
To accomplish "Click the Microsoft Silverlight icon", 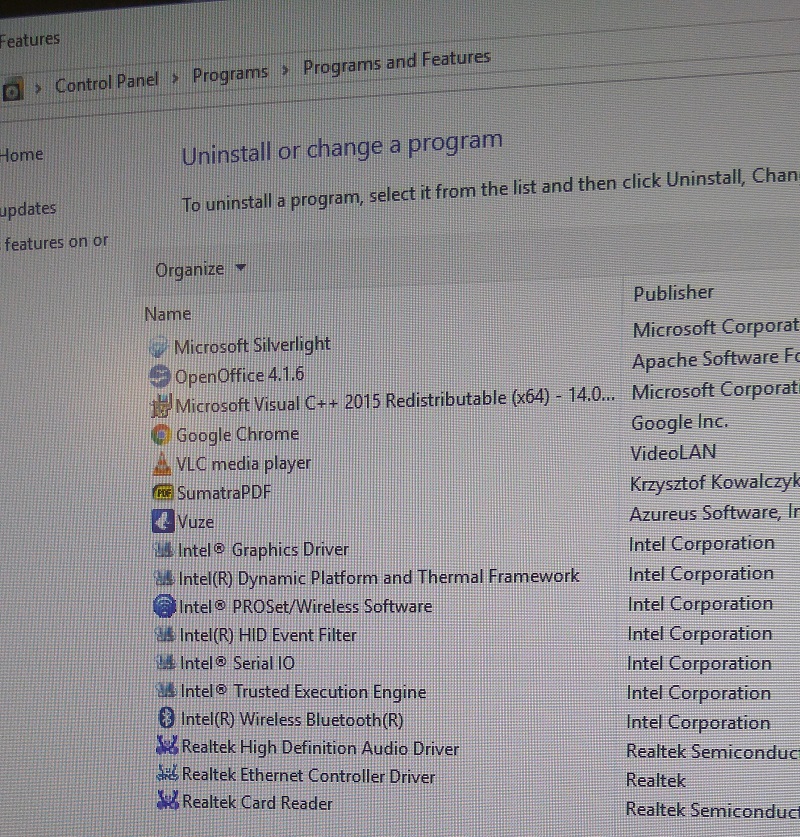I will coord(159,348).
